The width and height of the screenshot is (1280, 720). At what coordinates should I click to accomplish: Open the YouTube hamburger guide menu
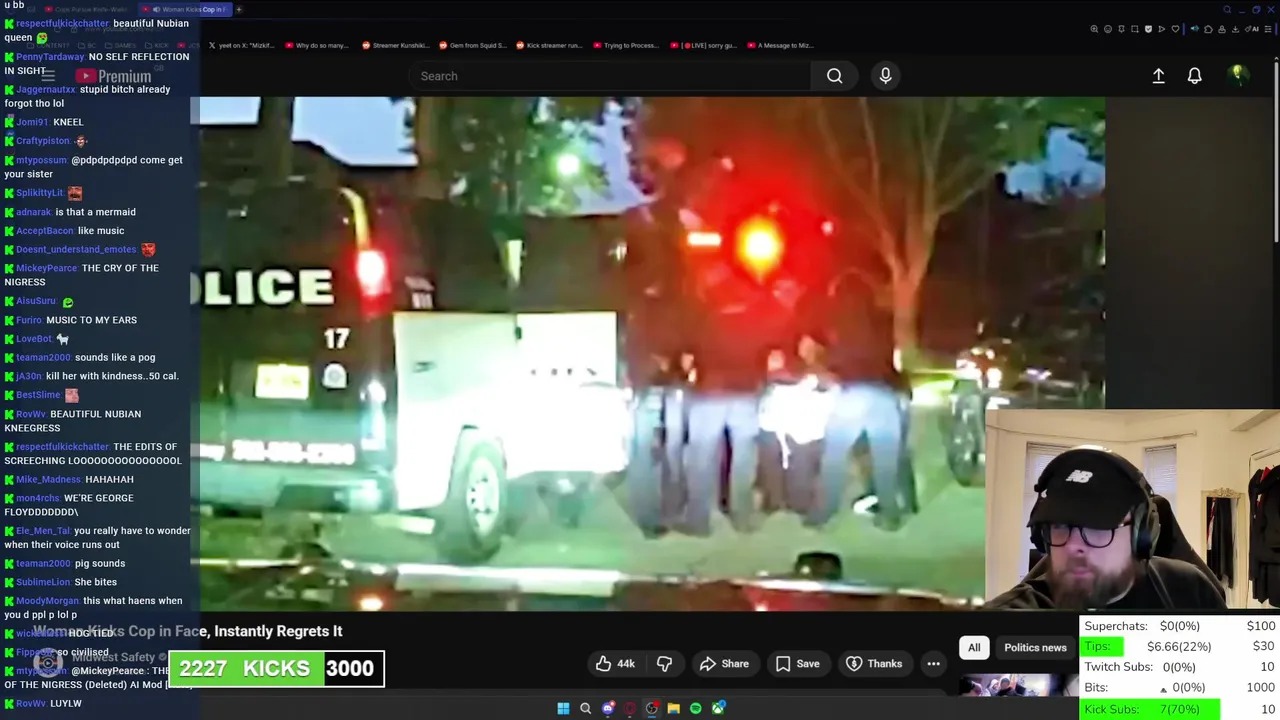tap(47, 76)
